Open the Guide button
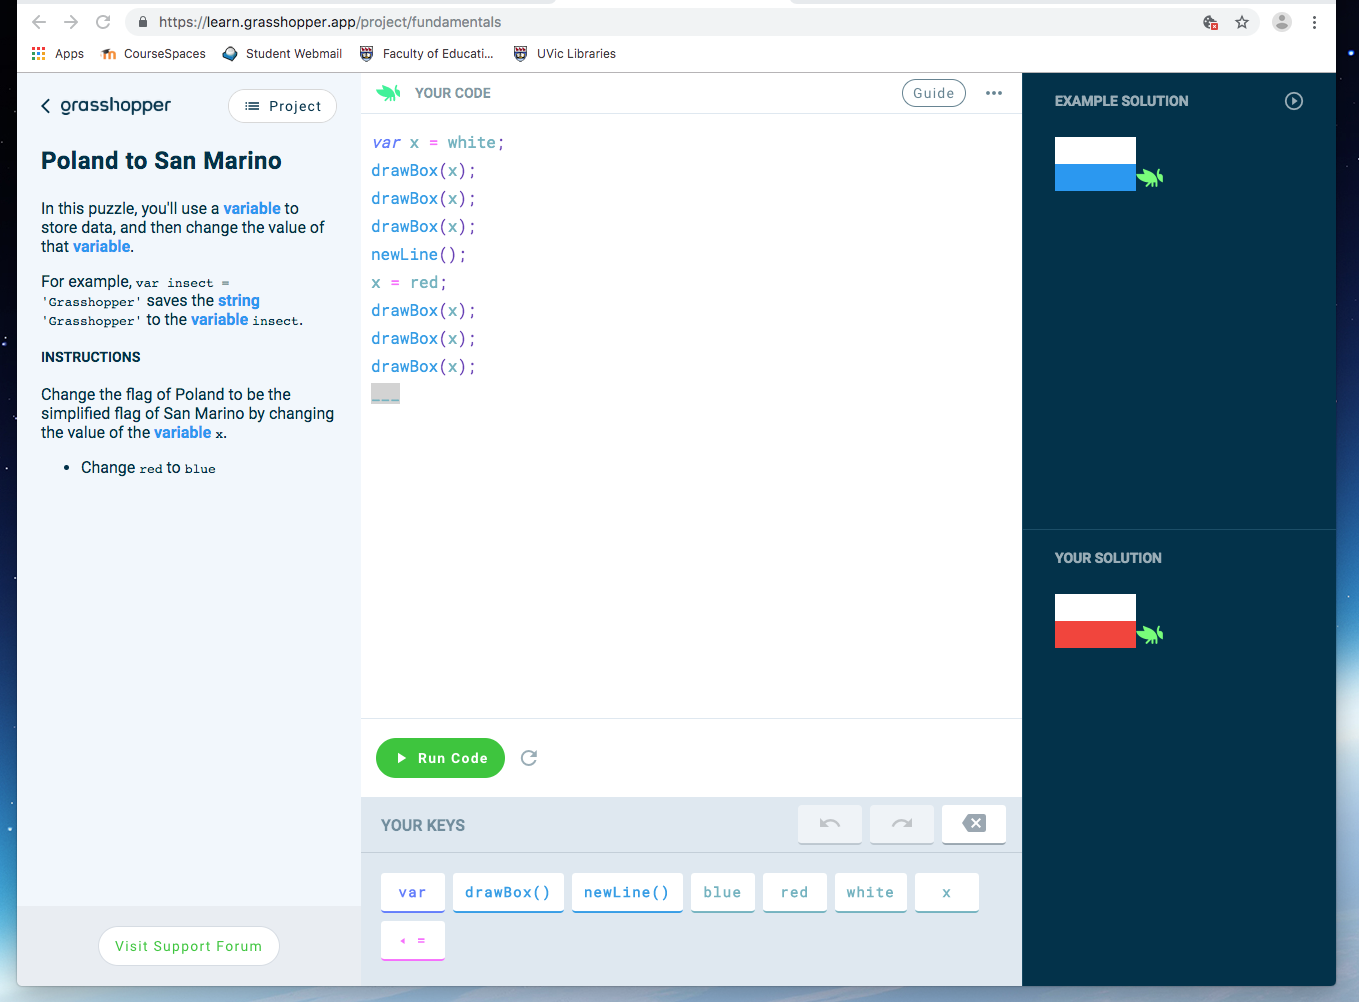 [933, 93]
